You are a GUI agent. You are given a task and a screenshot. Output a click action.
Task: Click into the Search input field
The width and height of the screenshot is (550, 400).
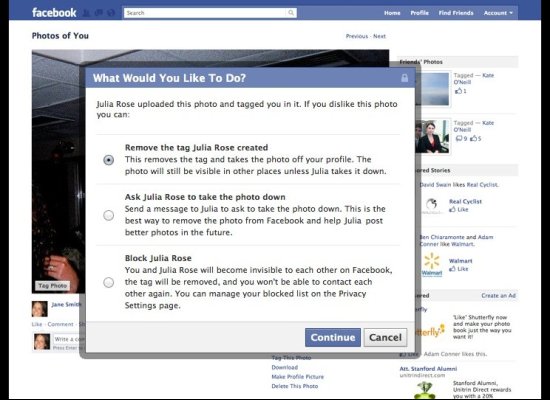click(205, 13)
